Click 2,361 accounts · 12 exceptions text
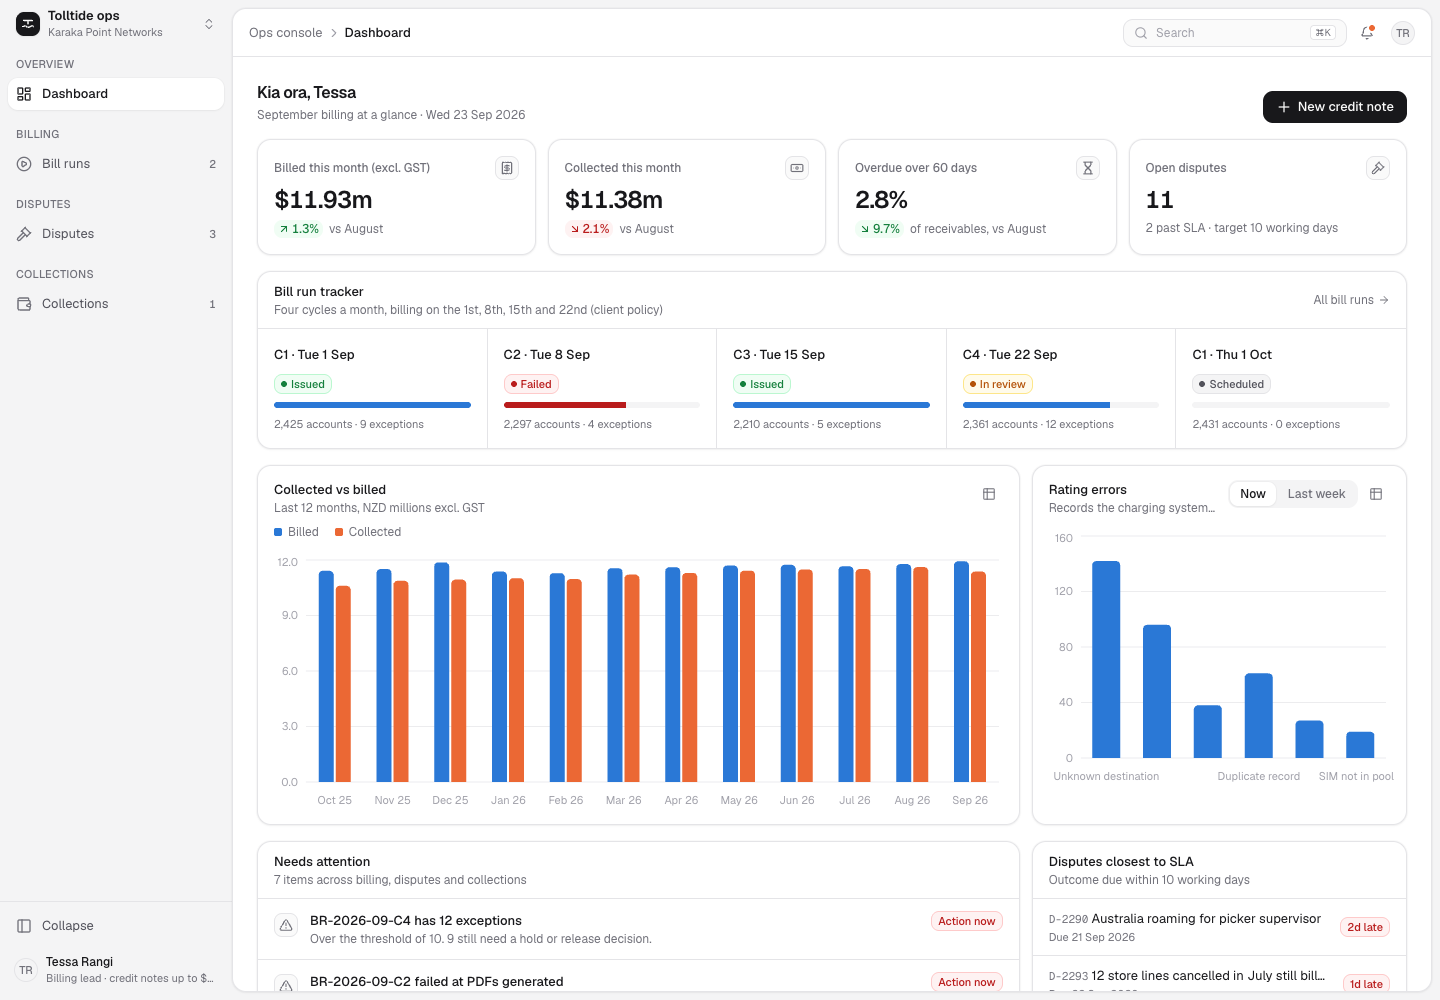Viewport: 1440px width, 1000px height. click(x=1038, y=424)
